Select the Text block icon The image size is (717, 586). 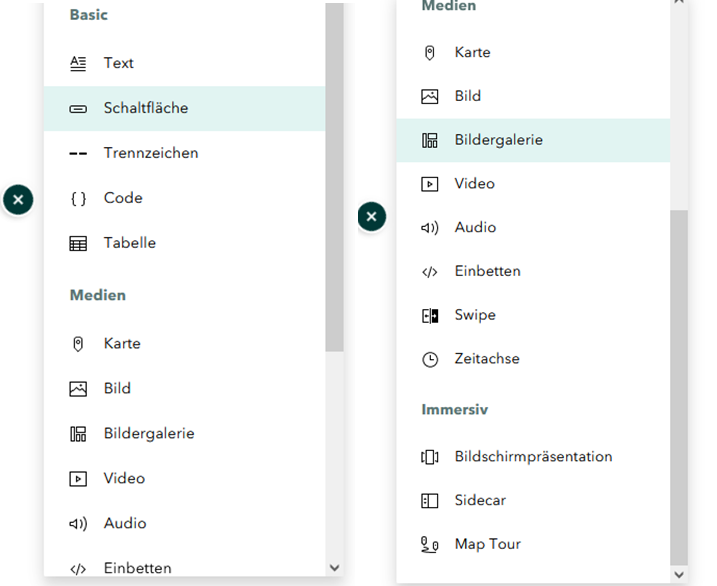[x=78, y=63]
